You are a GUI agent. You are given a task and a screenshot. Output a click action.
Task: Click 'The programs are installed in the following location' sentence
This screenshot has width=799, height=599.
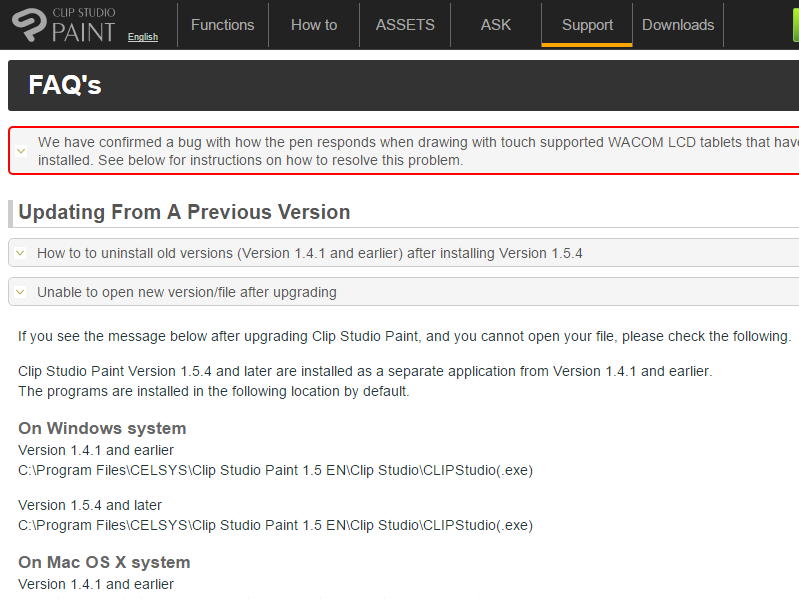(214, 391)
